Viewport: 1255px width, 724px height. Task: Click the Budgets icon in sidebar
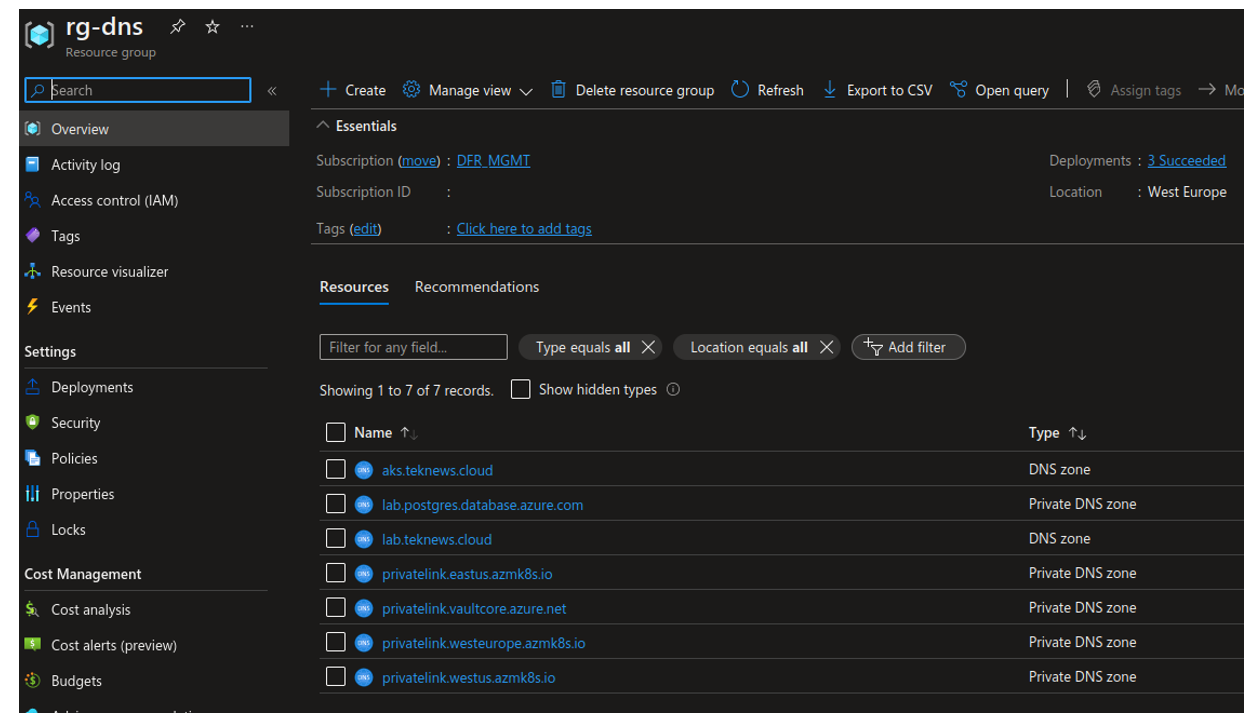click(x=33, y=680)
